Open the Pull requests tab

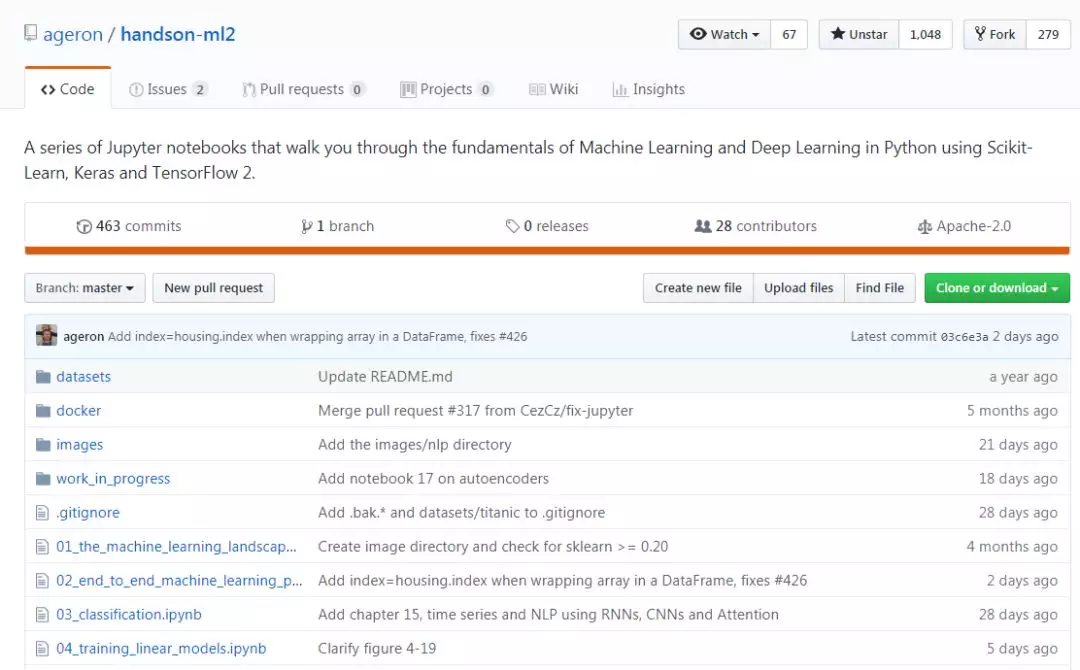point(302,89)
